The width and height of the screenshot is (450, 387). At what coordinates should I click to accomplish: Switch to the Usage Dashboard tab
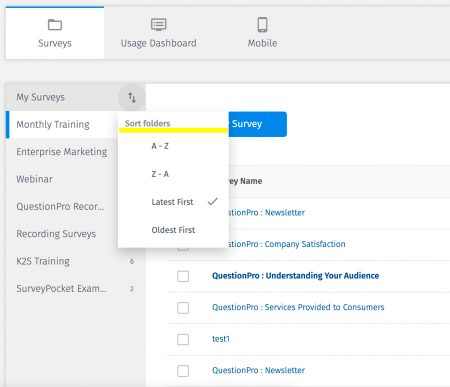click(x=159, y=33)
